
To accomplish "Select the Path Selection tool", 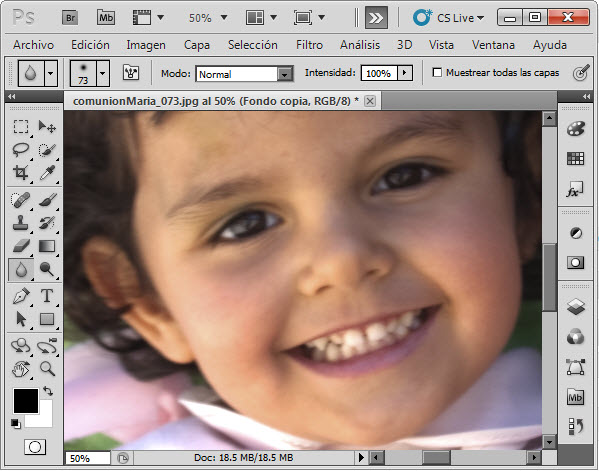I will [21, 319].
